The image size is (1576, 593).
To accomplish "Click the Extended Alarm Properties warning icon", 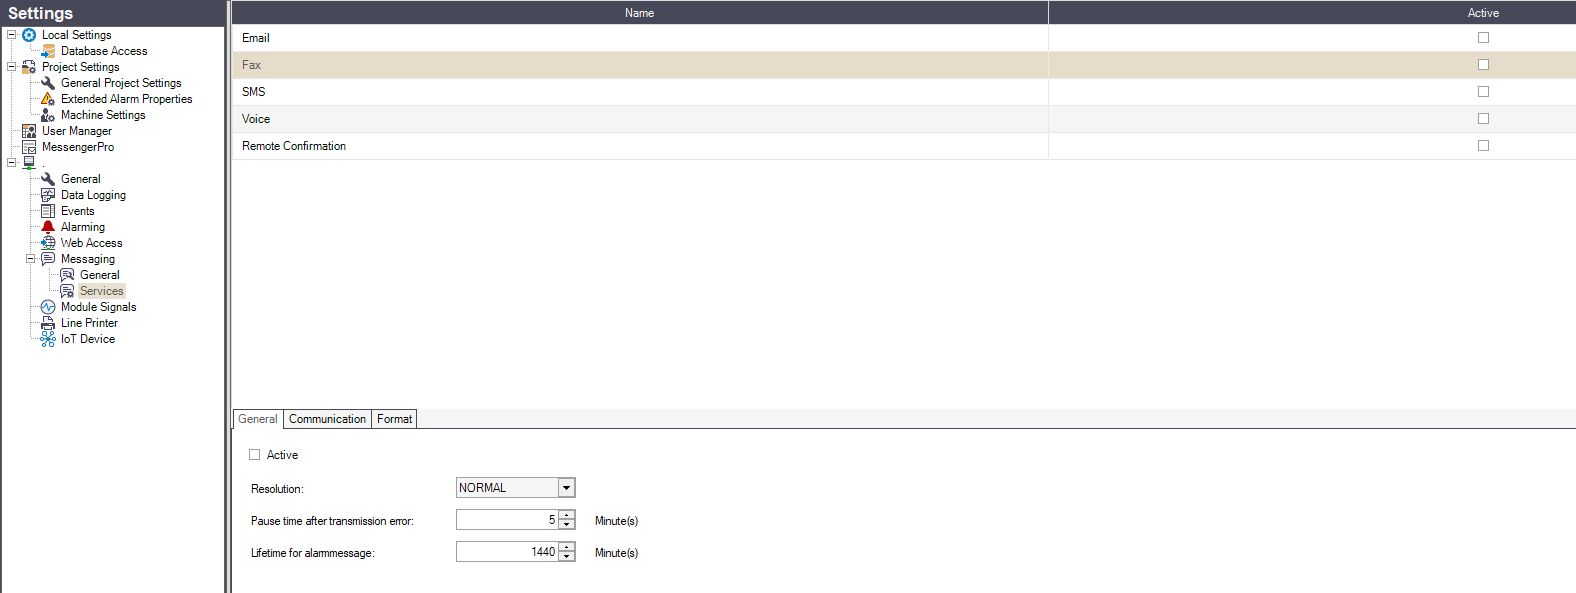I will tap(48, 99).
